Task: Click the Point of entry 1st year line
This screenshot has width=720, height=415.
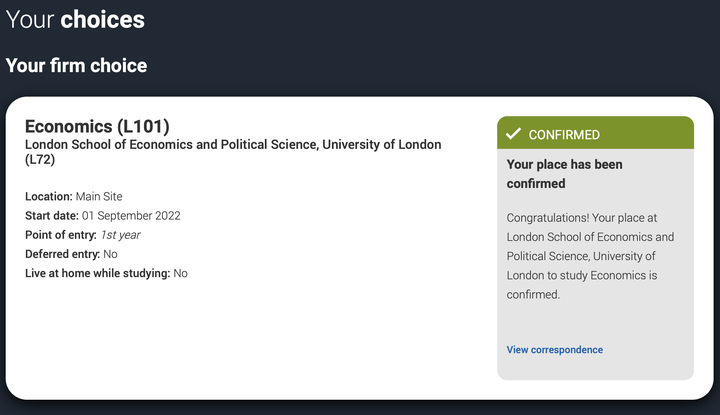Action: pos(83,235)
